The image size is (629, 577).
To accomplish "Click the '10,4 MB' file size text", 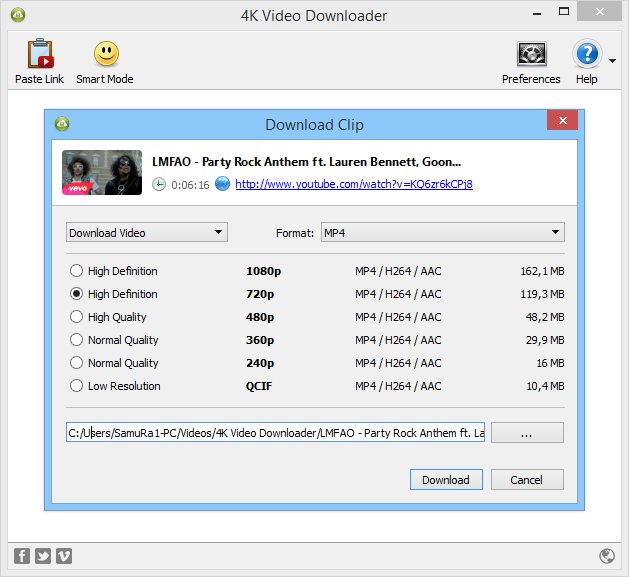I will click(545, 386).
